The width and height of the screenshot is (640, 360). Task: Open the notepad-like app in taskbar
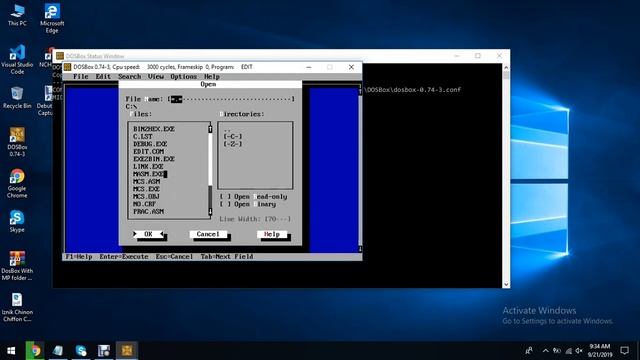[x=58, y=351]
